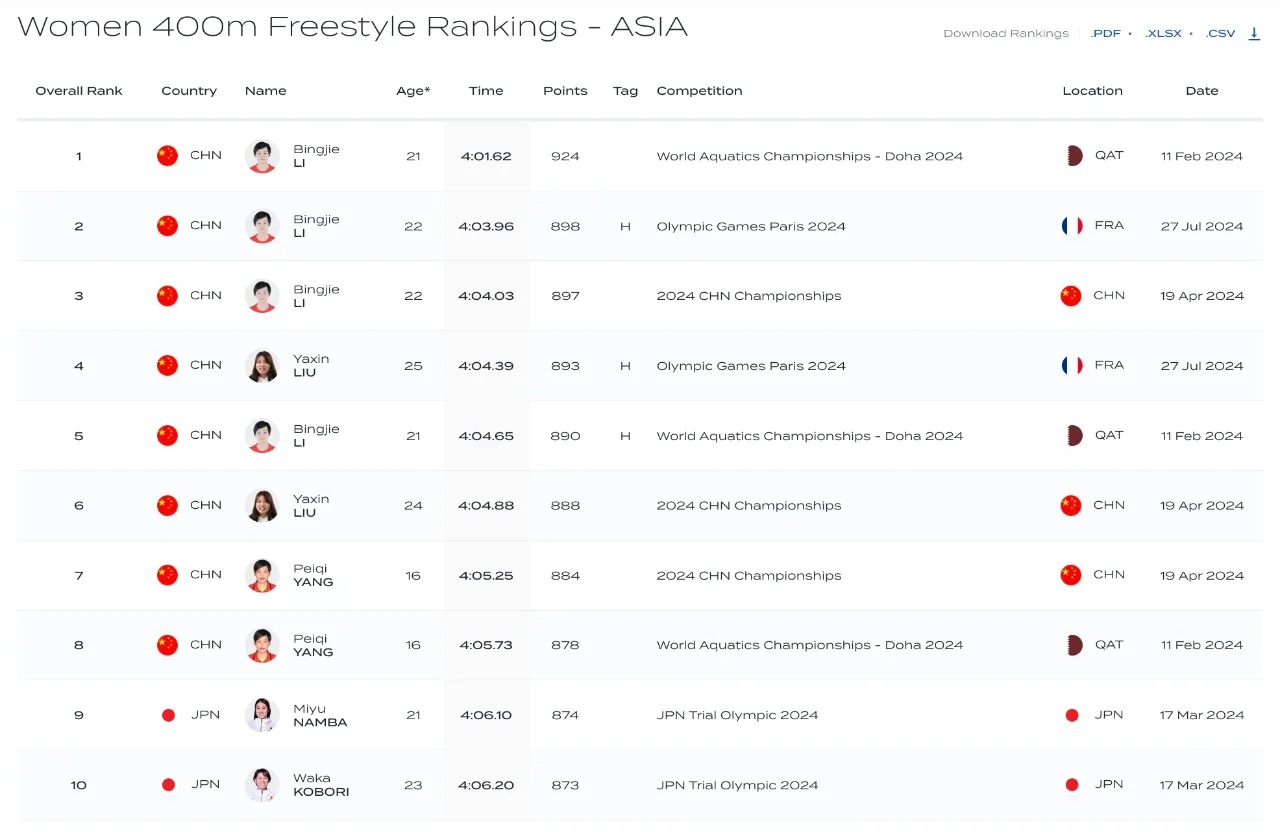Image resolution: width=1280 pixels, height=832 pixels.
Task: Click the Location column header
Action: [1092, 91]
